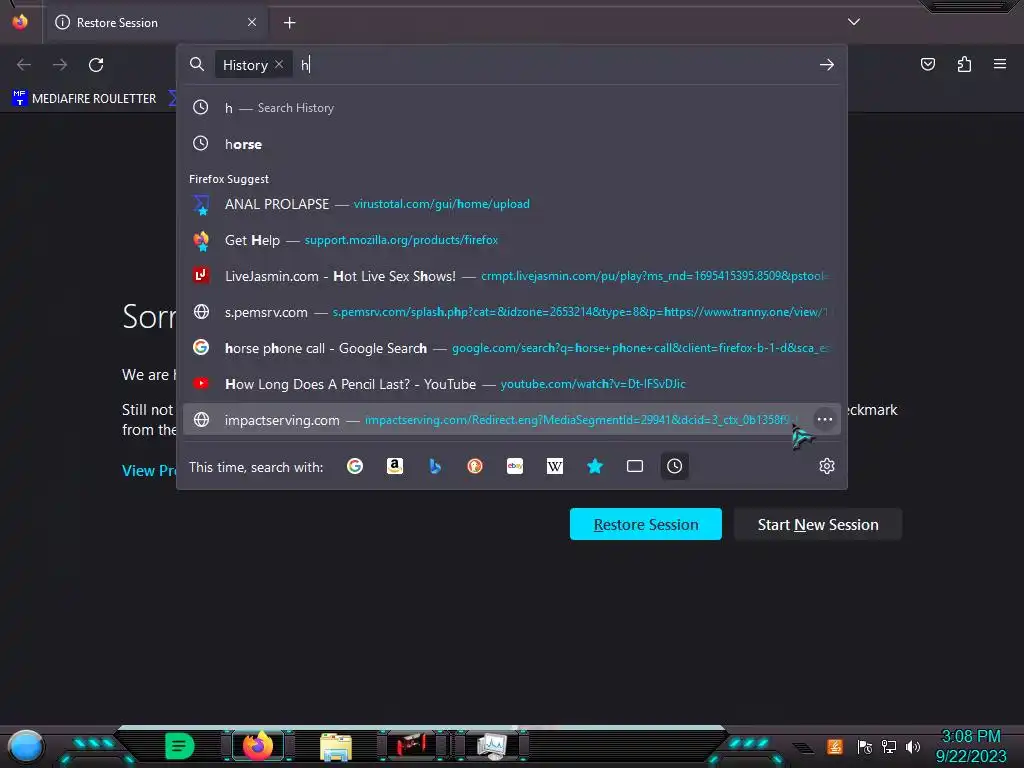This screenshot has height=768, width=1024.
Task: Reload the current page
Action: tap(96, 65)
